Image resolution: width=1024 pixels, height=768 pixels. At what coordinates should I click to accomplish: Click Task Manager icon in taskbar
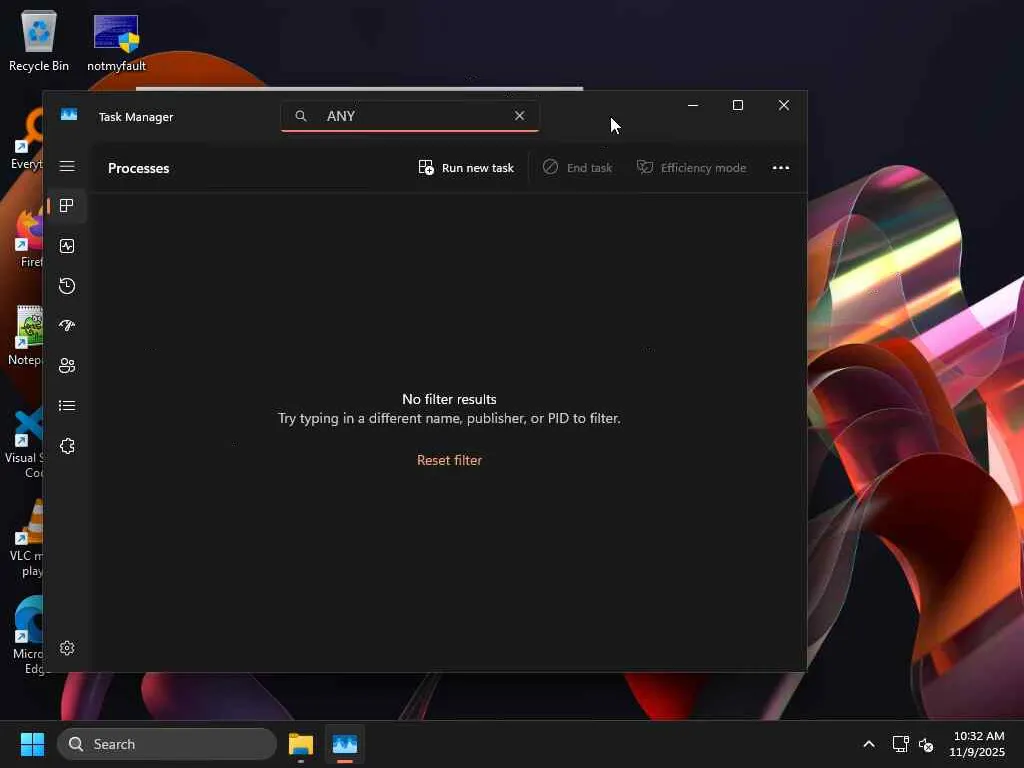345,744
